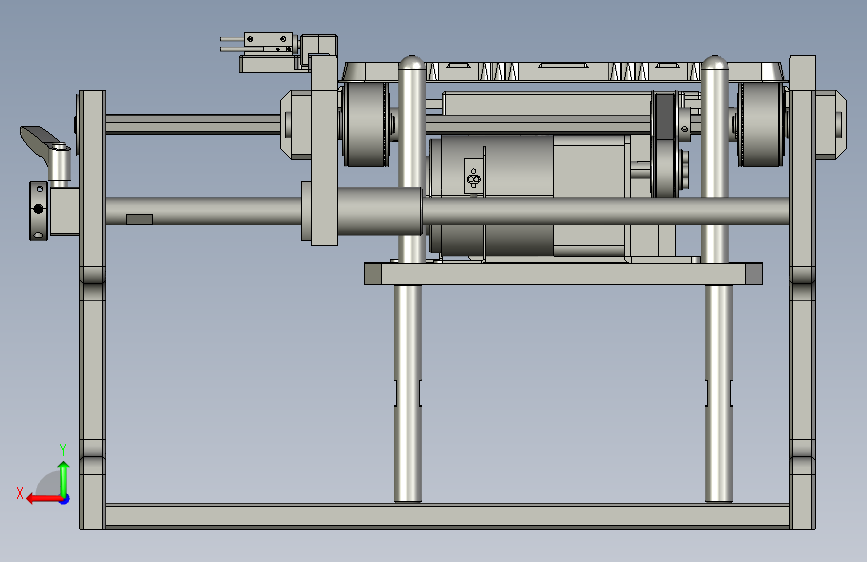The width and height of the screenshot is (867, 562).
Task: Select the ribbed top tray plate
Action: [564, 72]
